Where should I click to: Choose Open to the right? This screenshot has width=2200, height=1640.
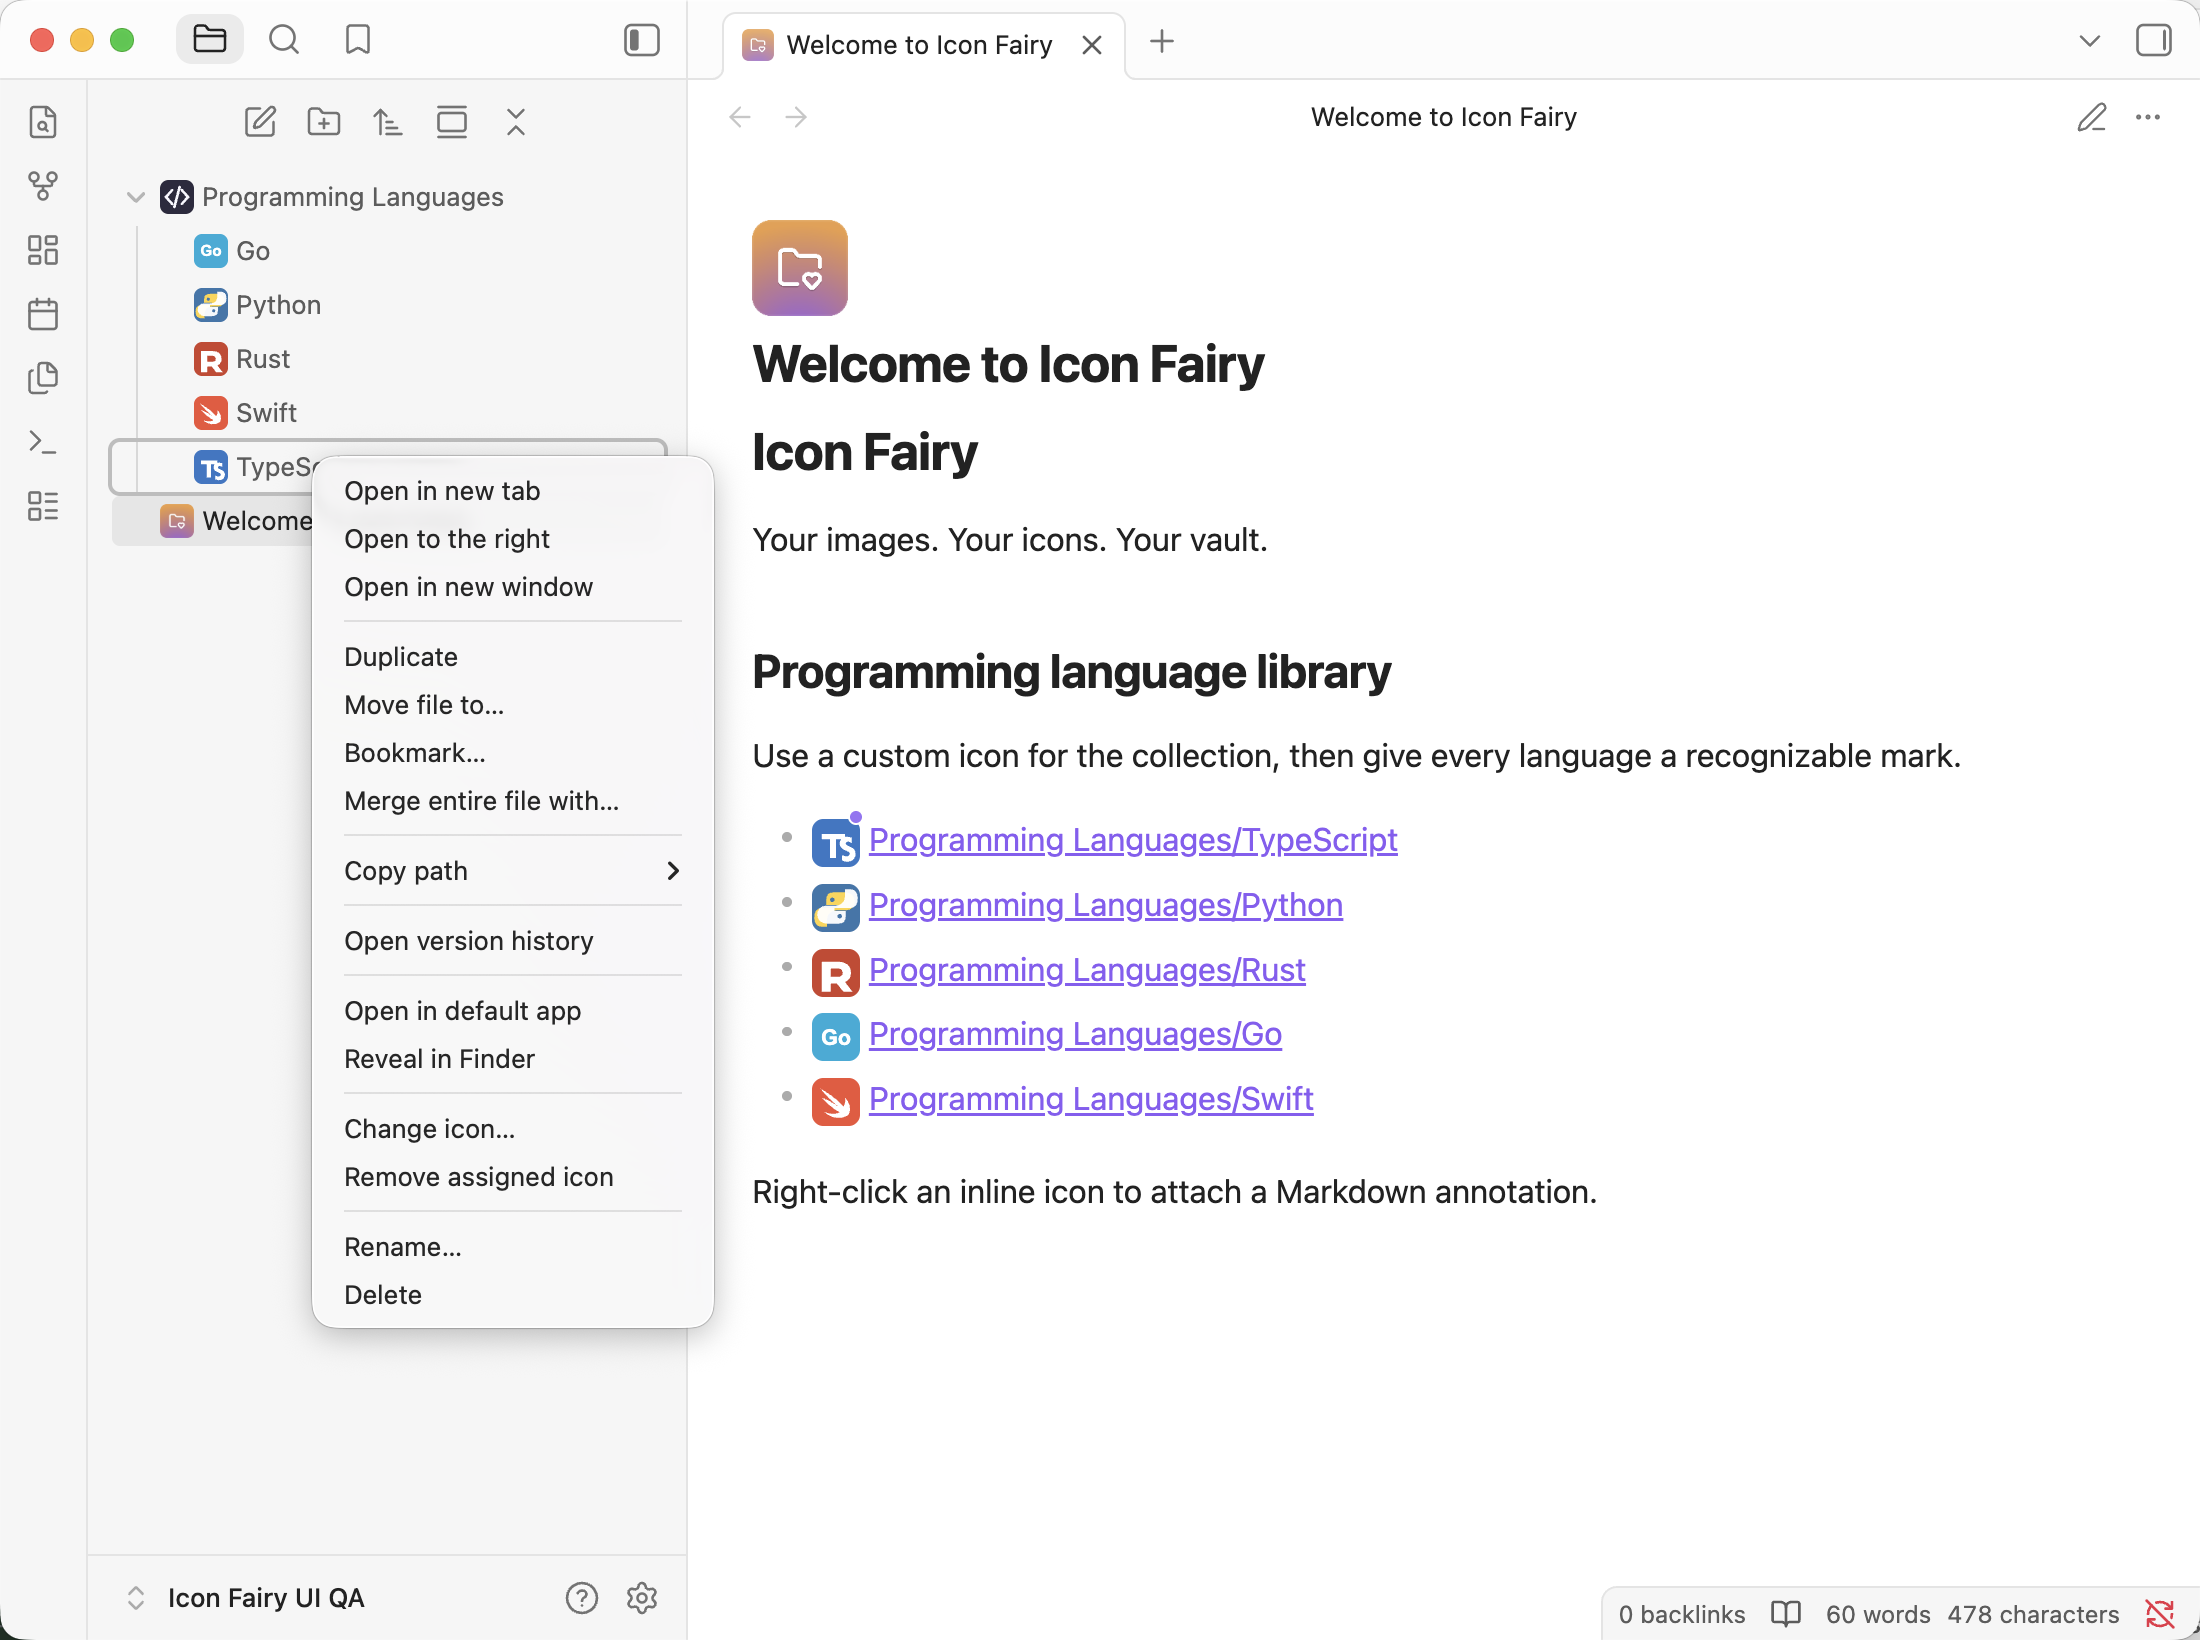[513, 539]
